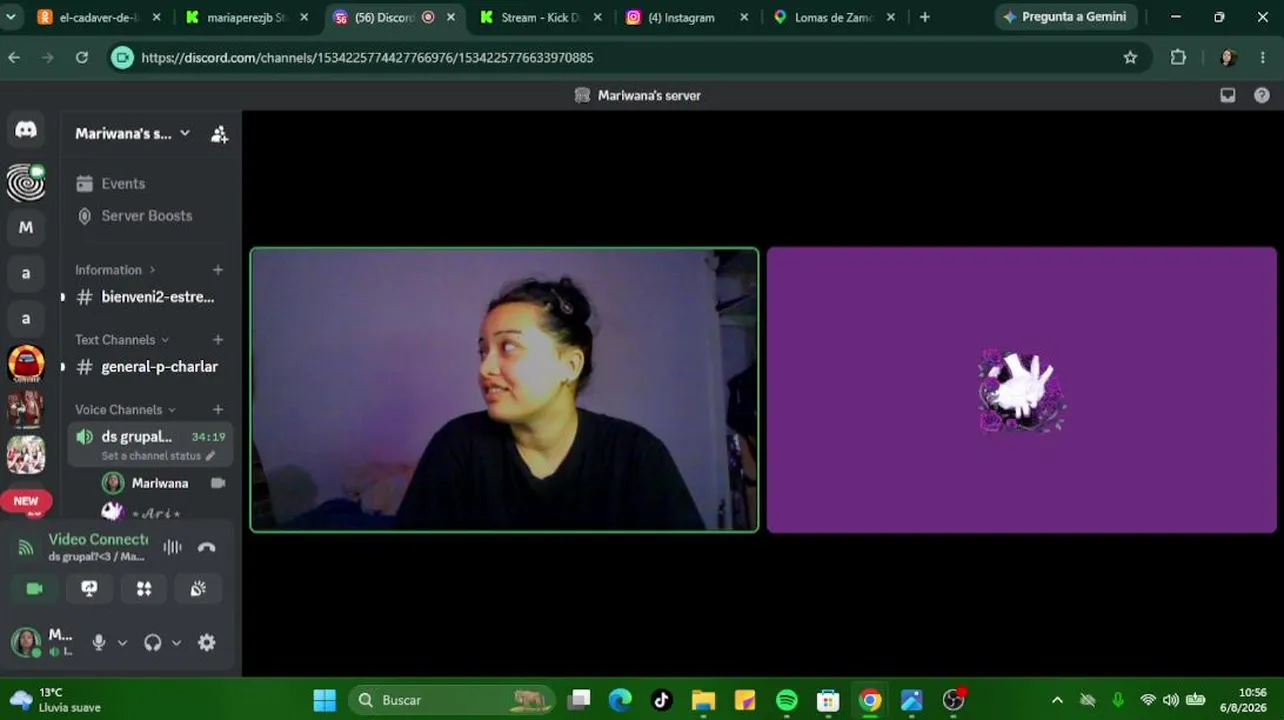Screen dimensions: 1284x720
Task: Open Windows Start menu
Action: (325, 700)
